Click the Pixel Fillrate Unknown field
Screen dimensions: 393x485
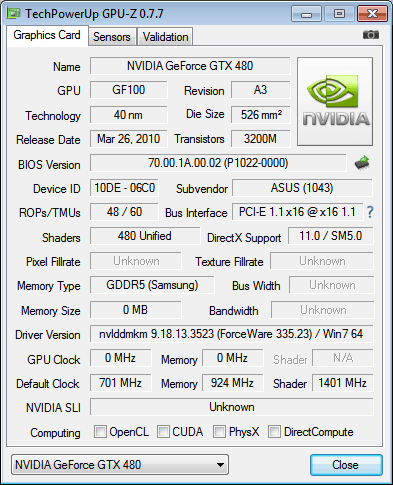(136, 261)
